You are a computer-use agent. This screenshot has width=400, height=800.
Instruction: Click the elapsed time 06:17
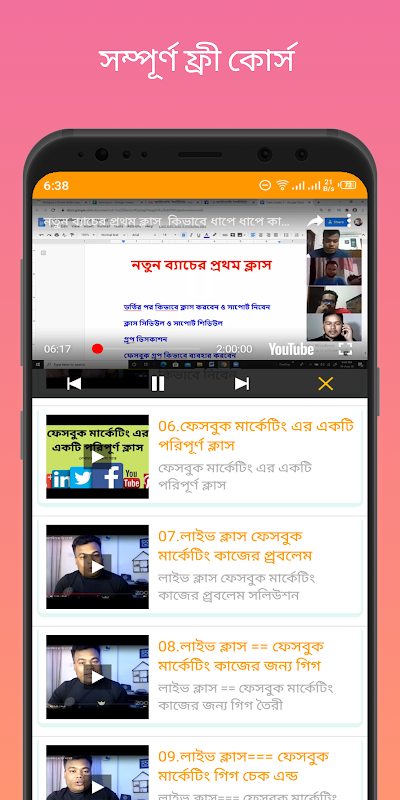tap(57, 349)
